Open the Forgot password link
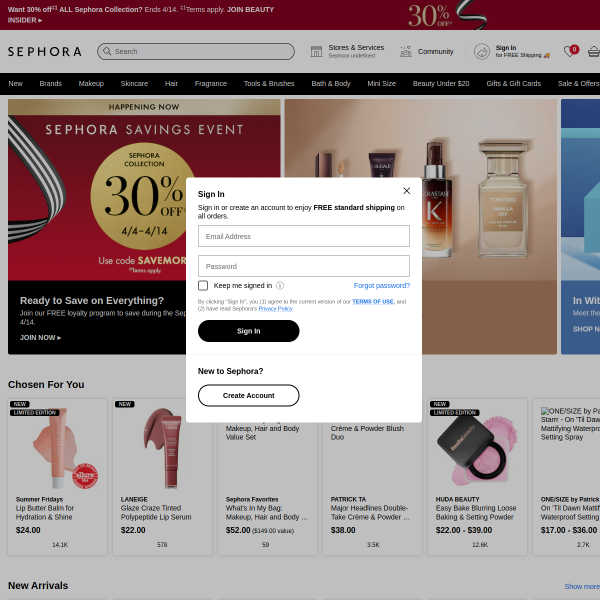 click(382, 285)
